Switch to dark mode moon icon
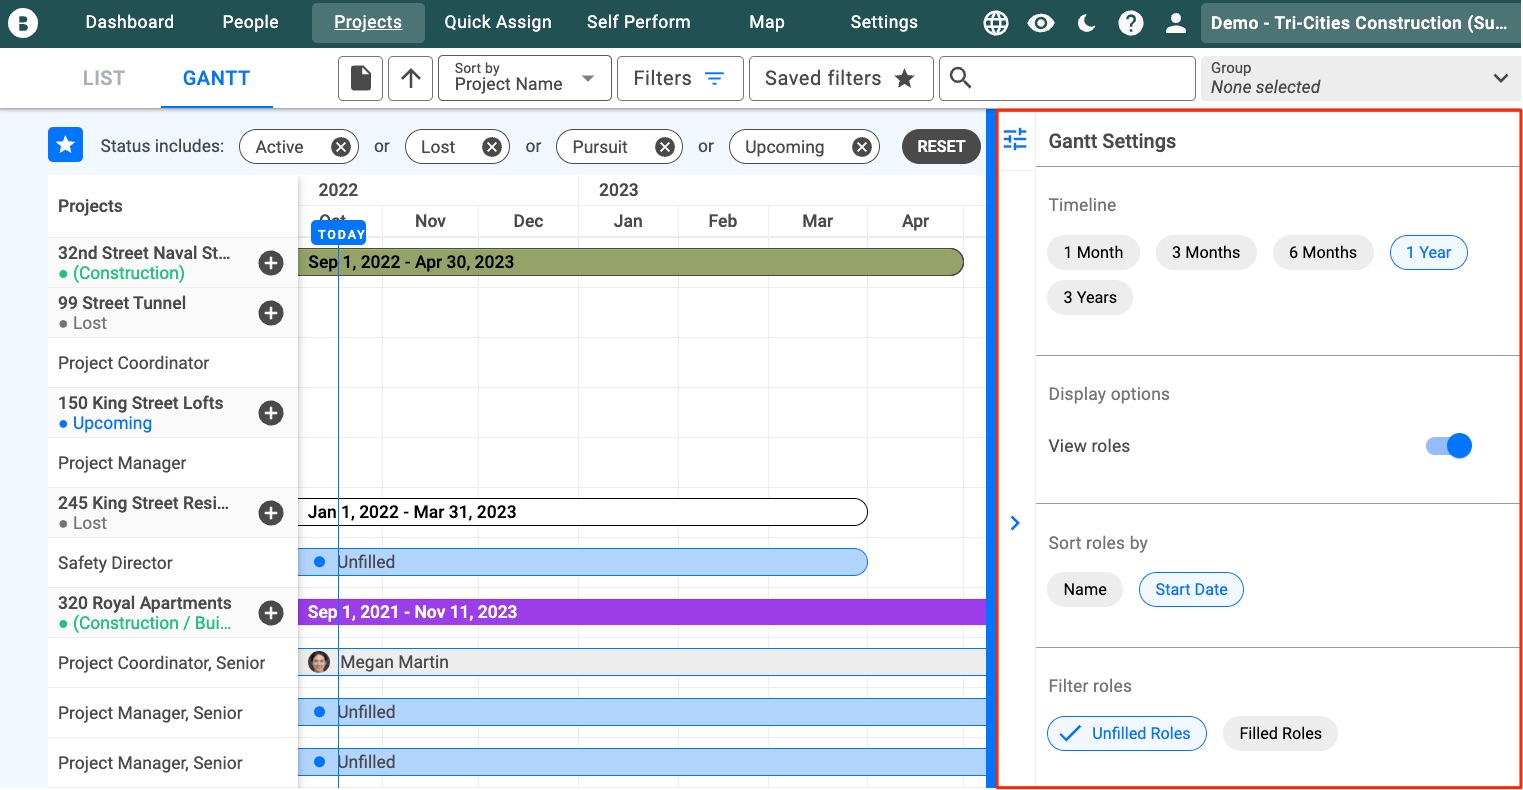The image size is (1523, 790). 1086,23
